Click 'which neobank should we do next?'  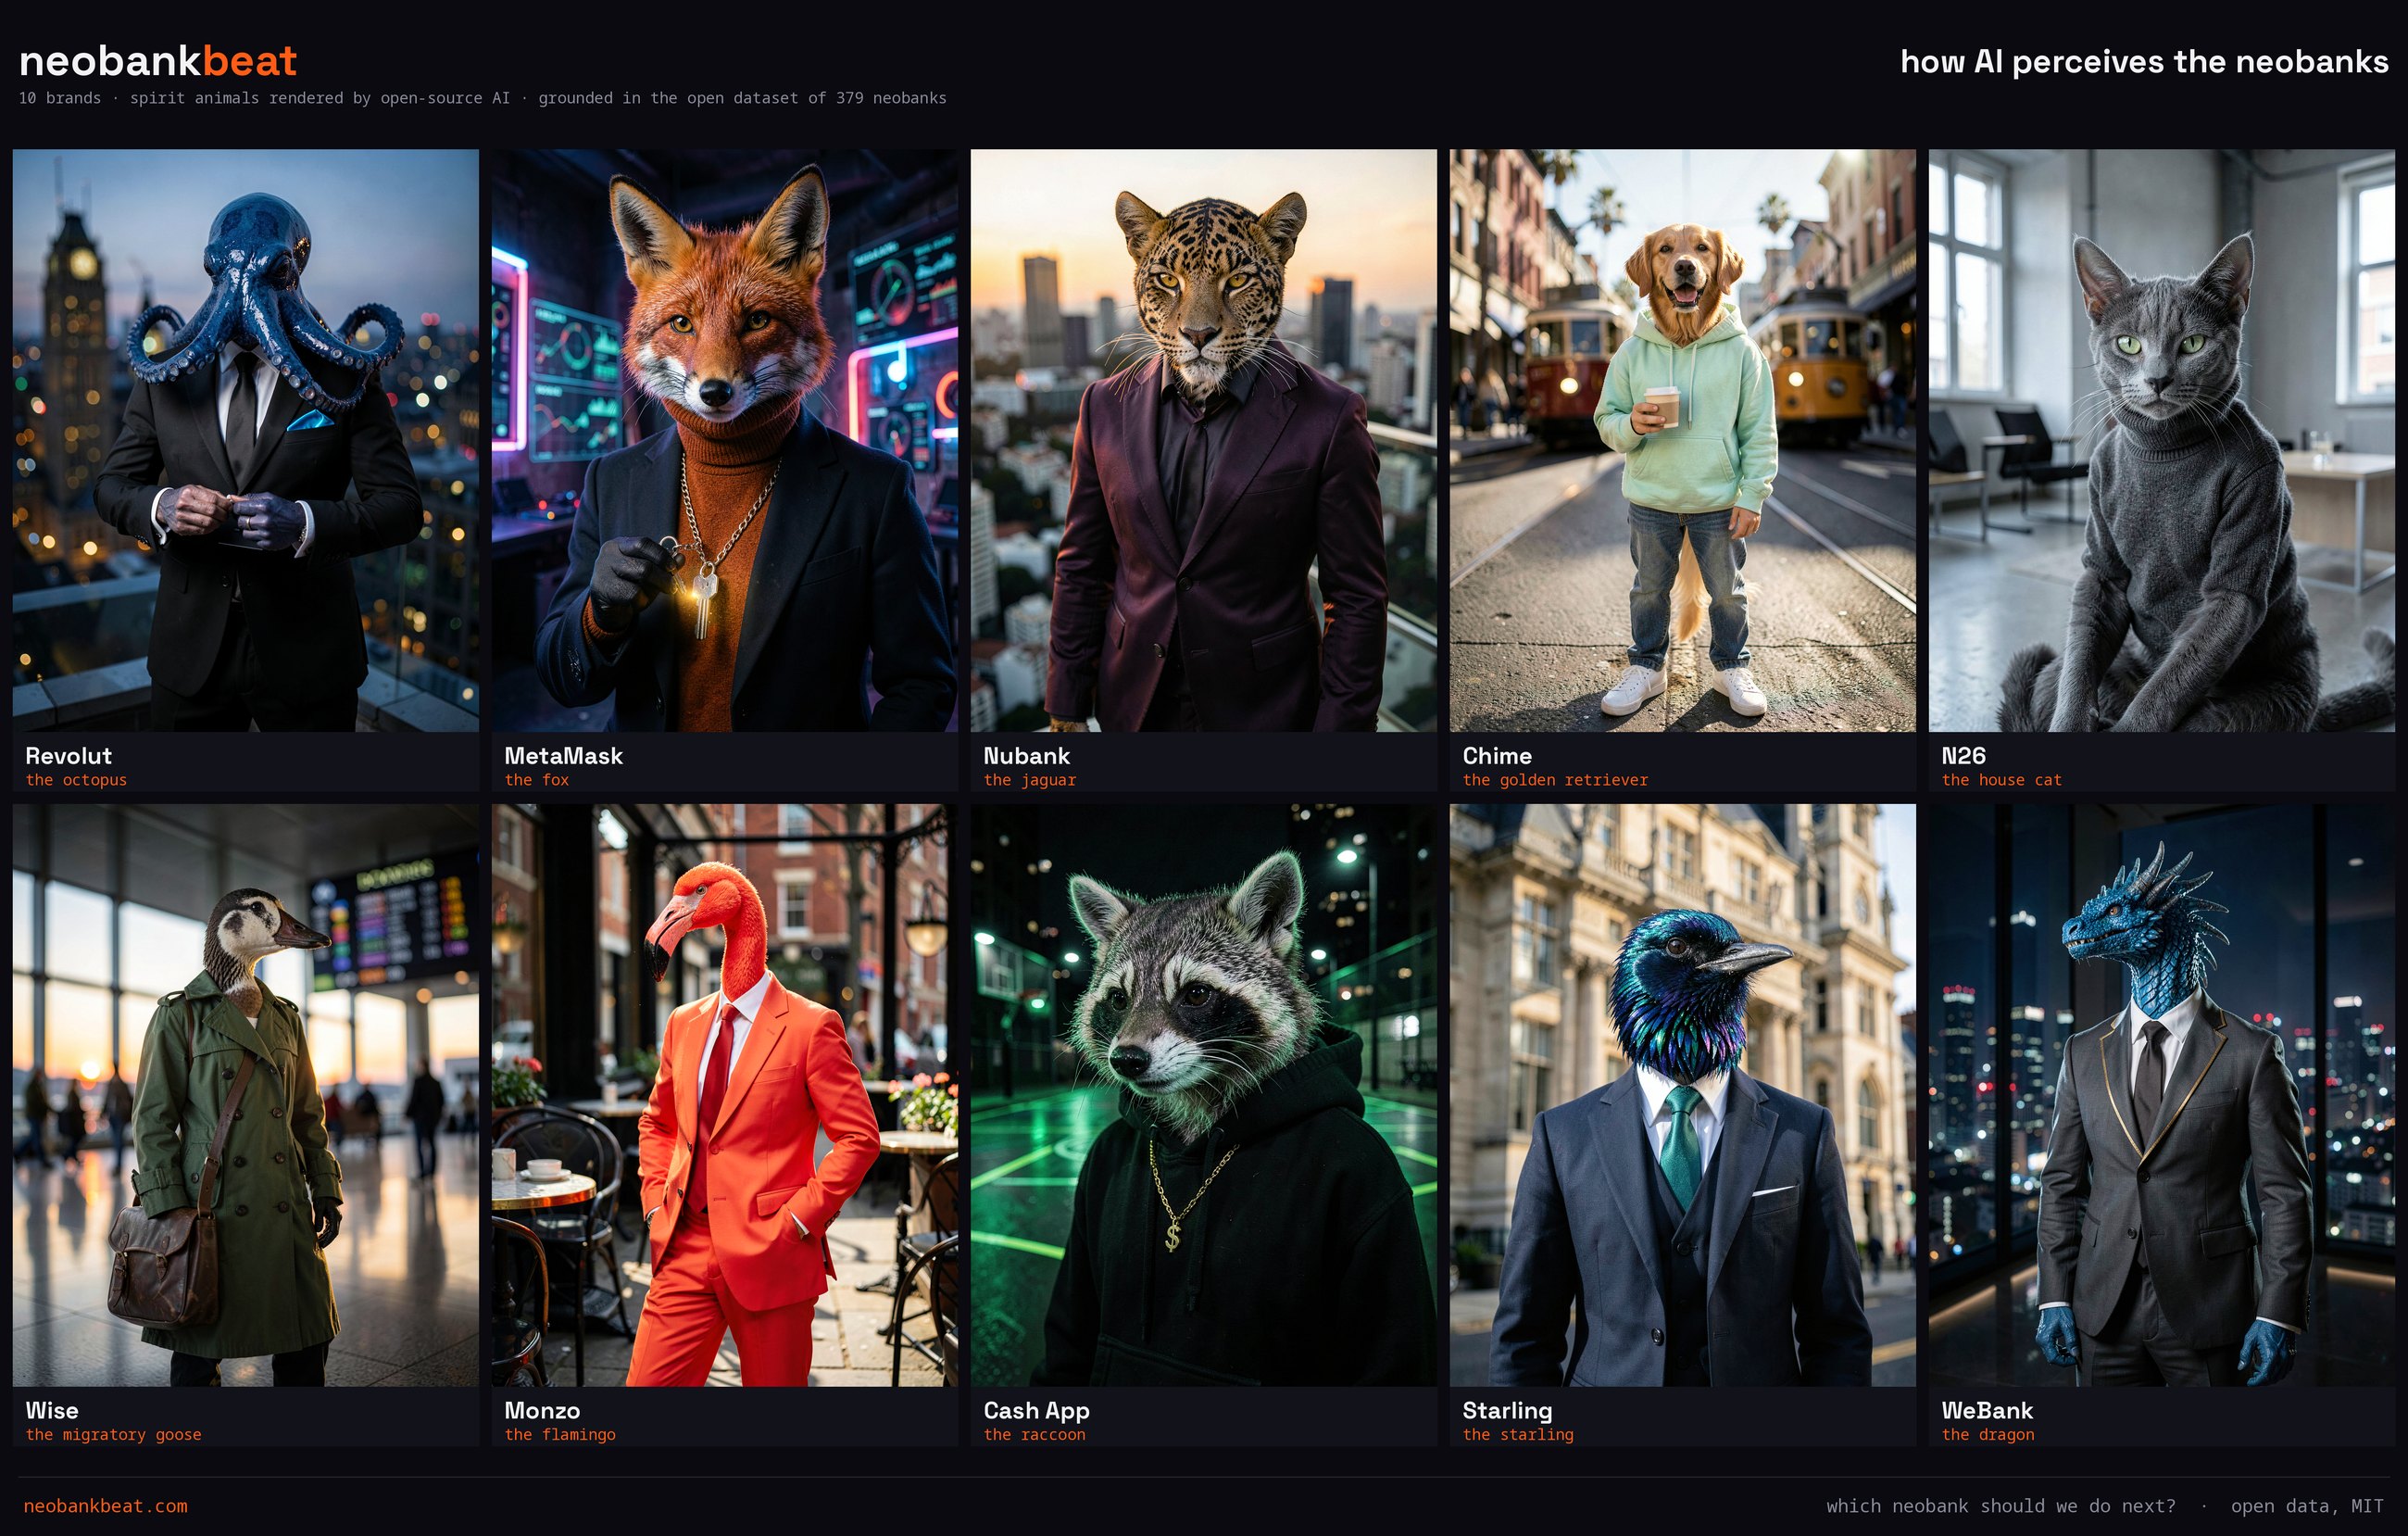coord(2000,1506)
